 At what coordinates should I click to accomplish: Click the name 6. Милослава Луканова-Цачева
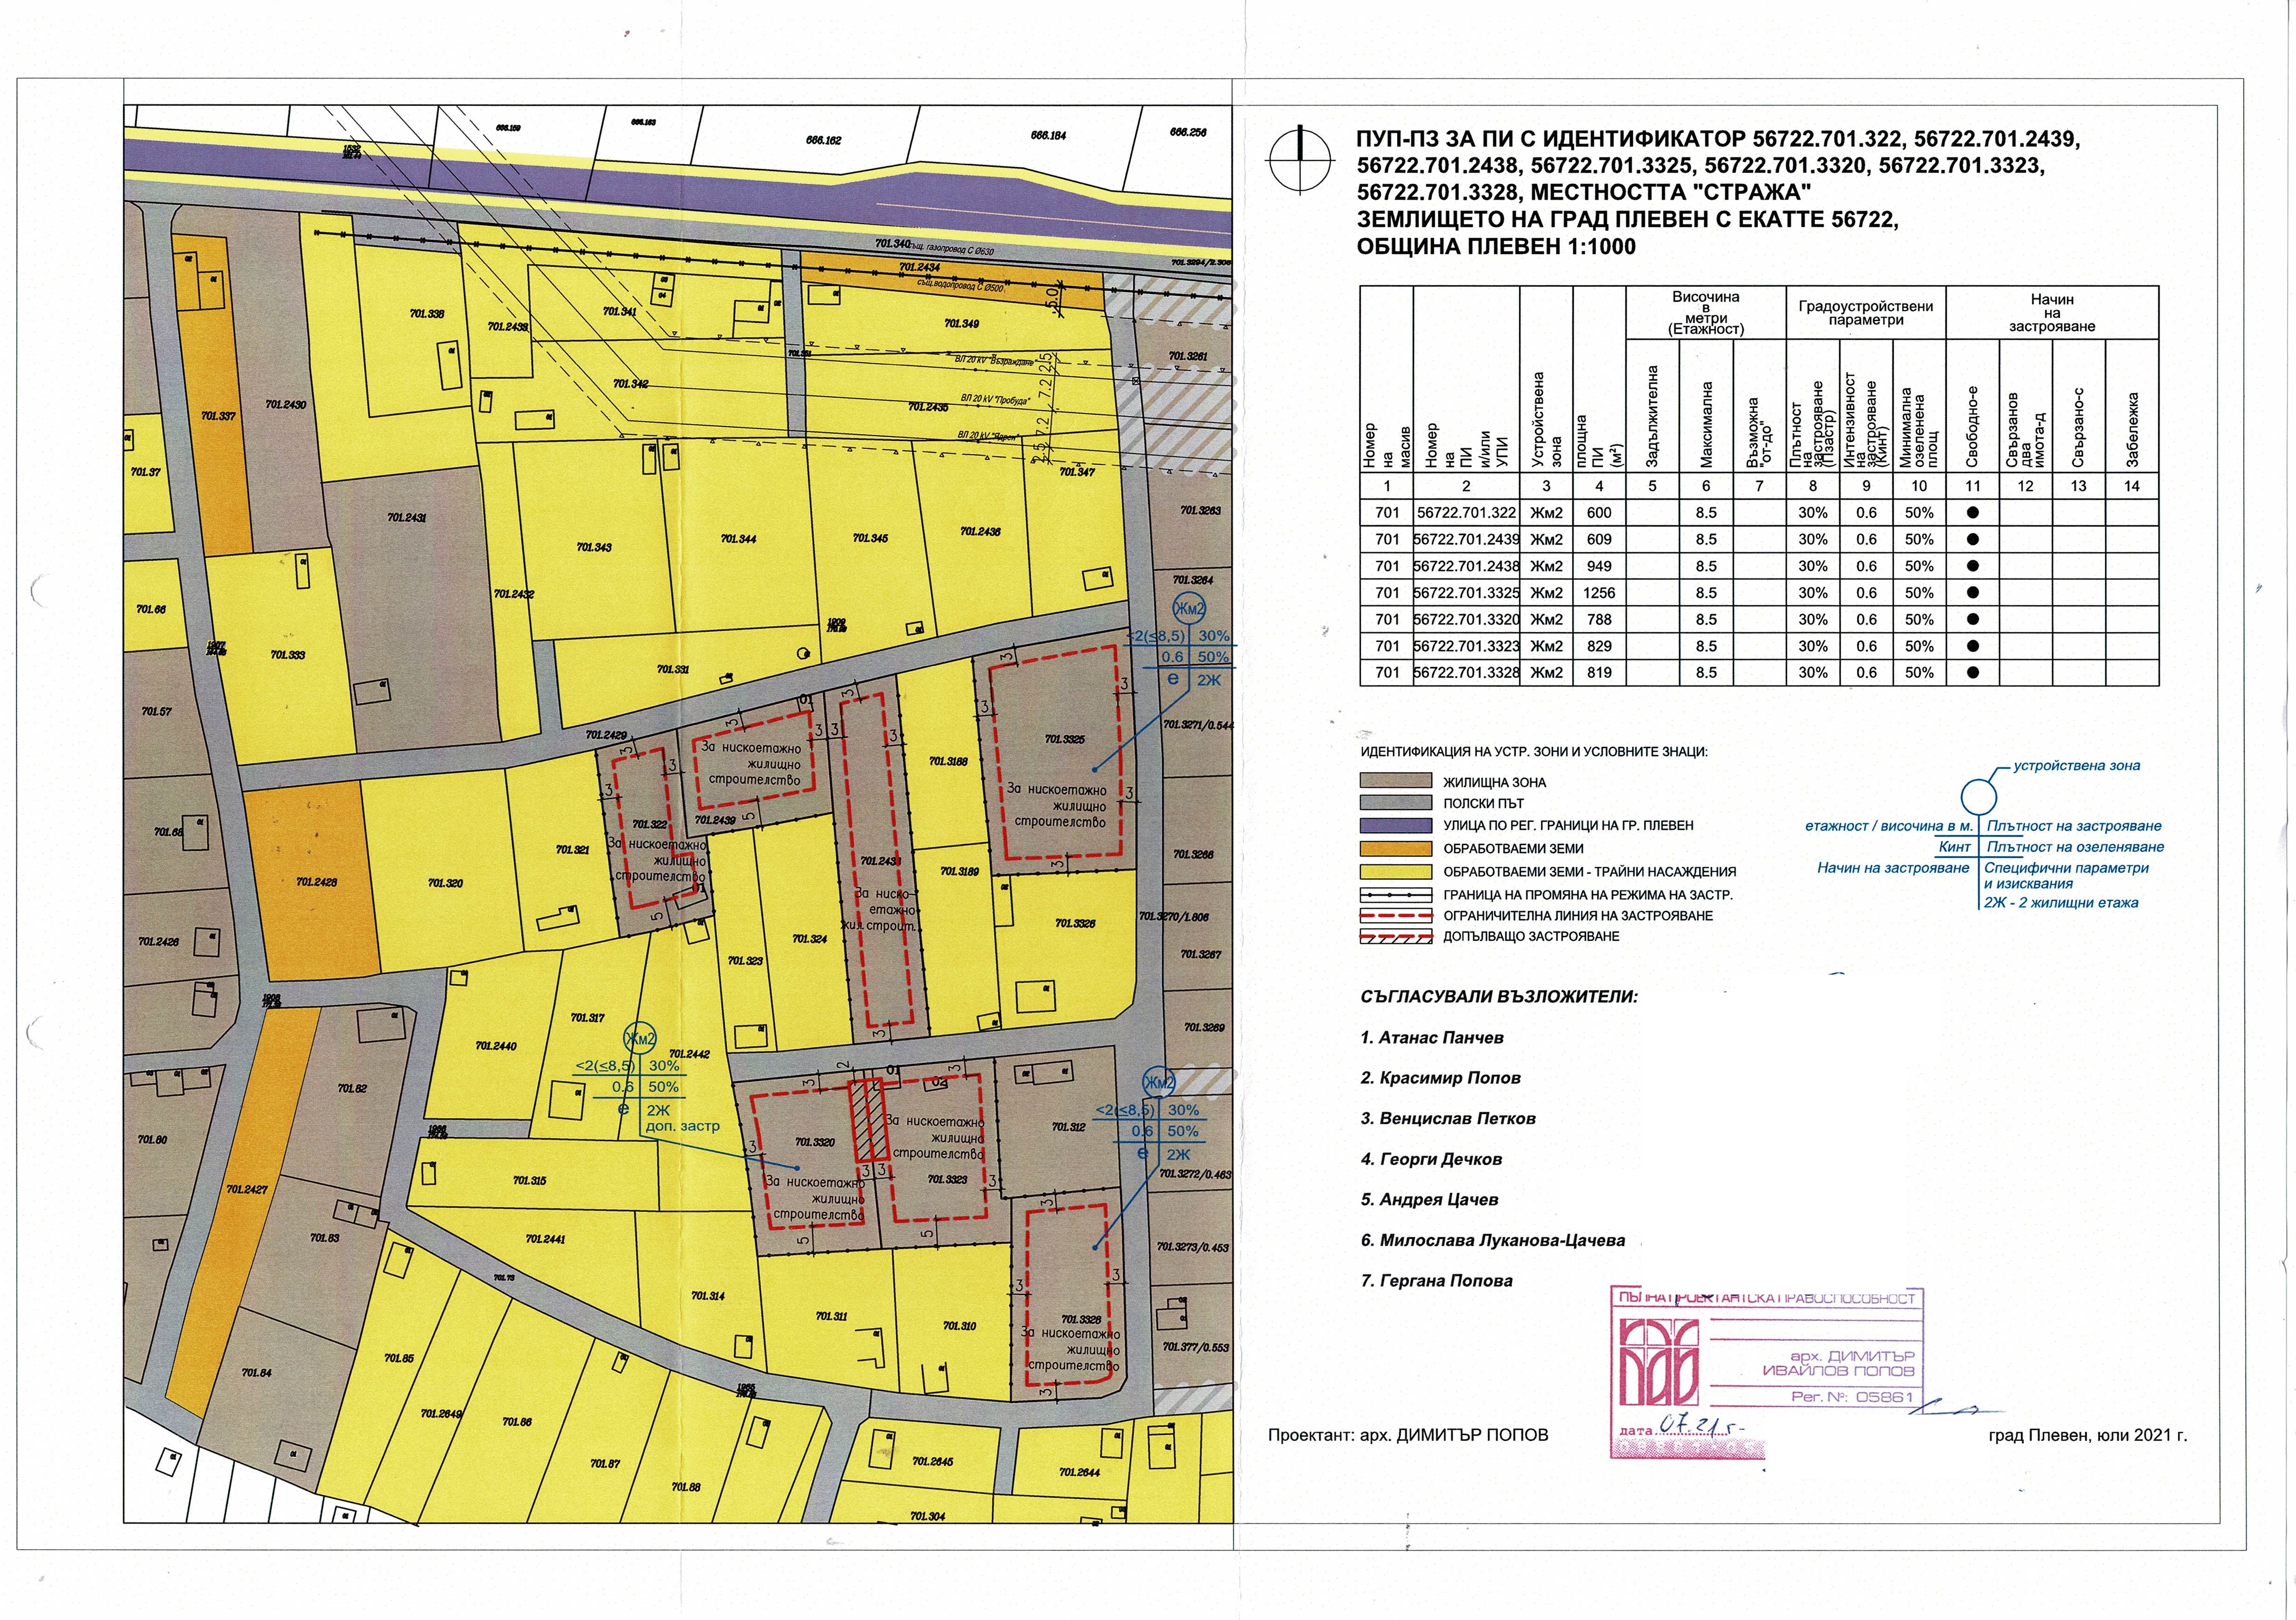click(1492, 1241)
